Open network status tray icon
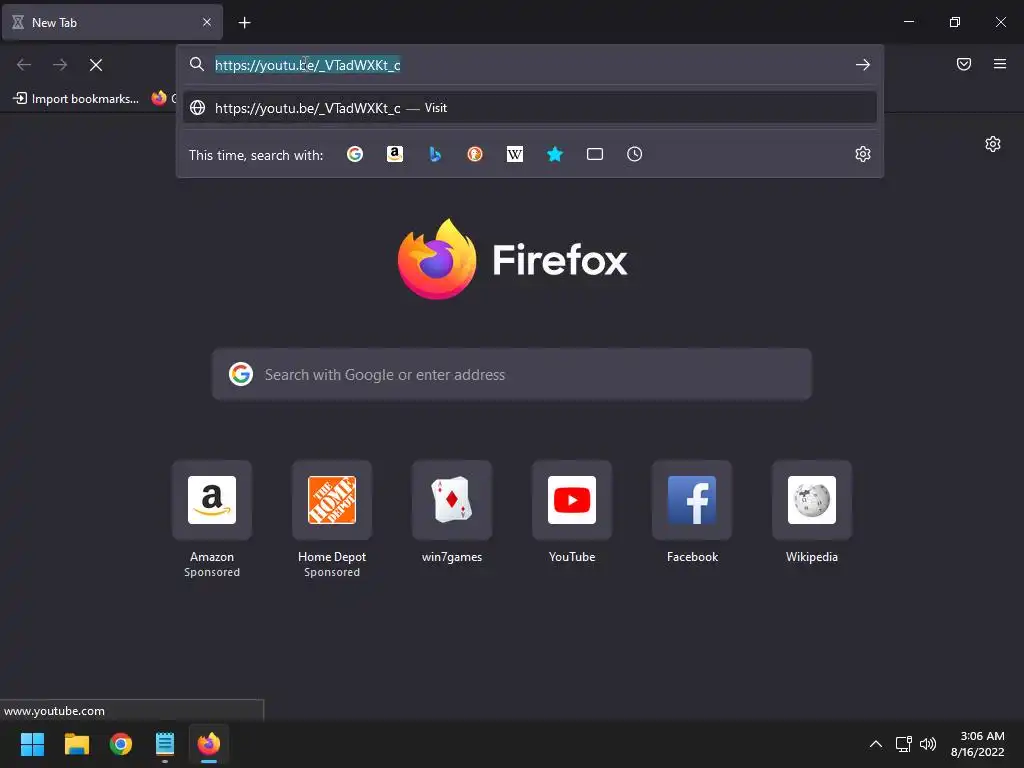 [904, 744]
